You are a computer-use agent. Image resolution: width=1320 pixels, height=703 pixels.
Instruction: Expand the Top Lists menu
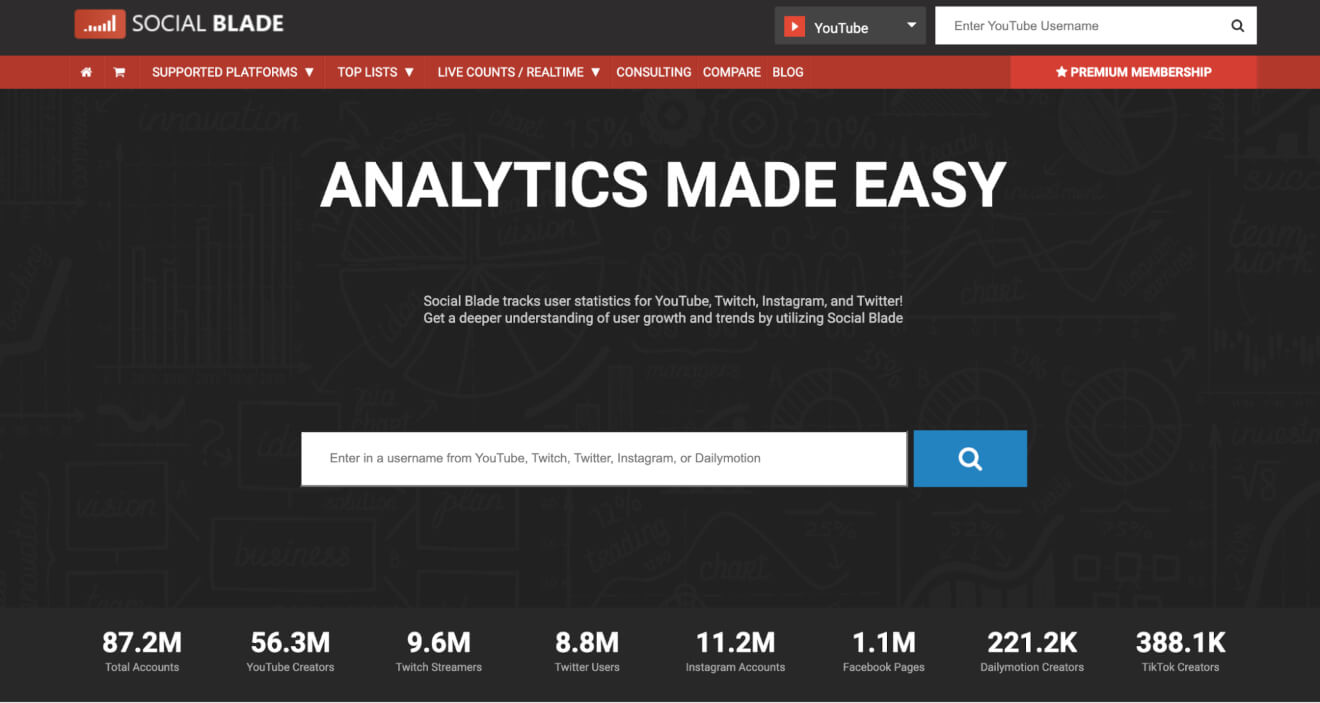[x=375, y=72]
